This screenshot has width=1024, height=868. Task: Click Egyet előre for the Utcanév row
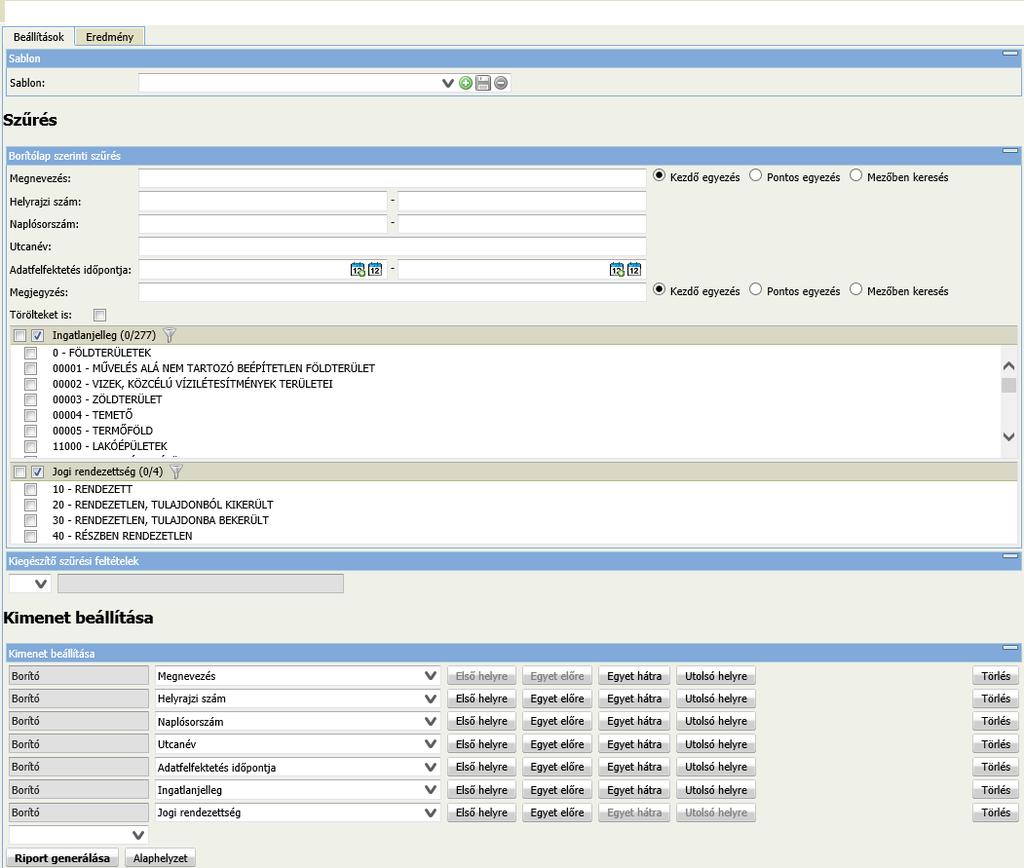click(x=557, y=744)
